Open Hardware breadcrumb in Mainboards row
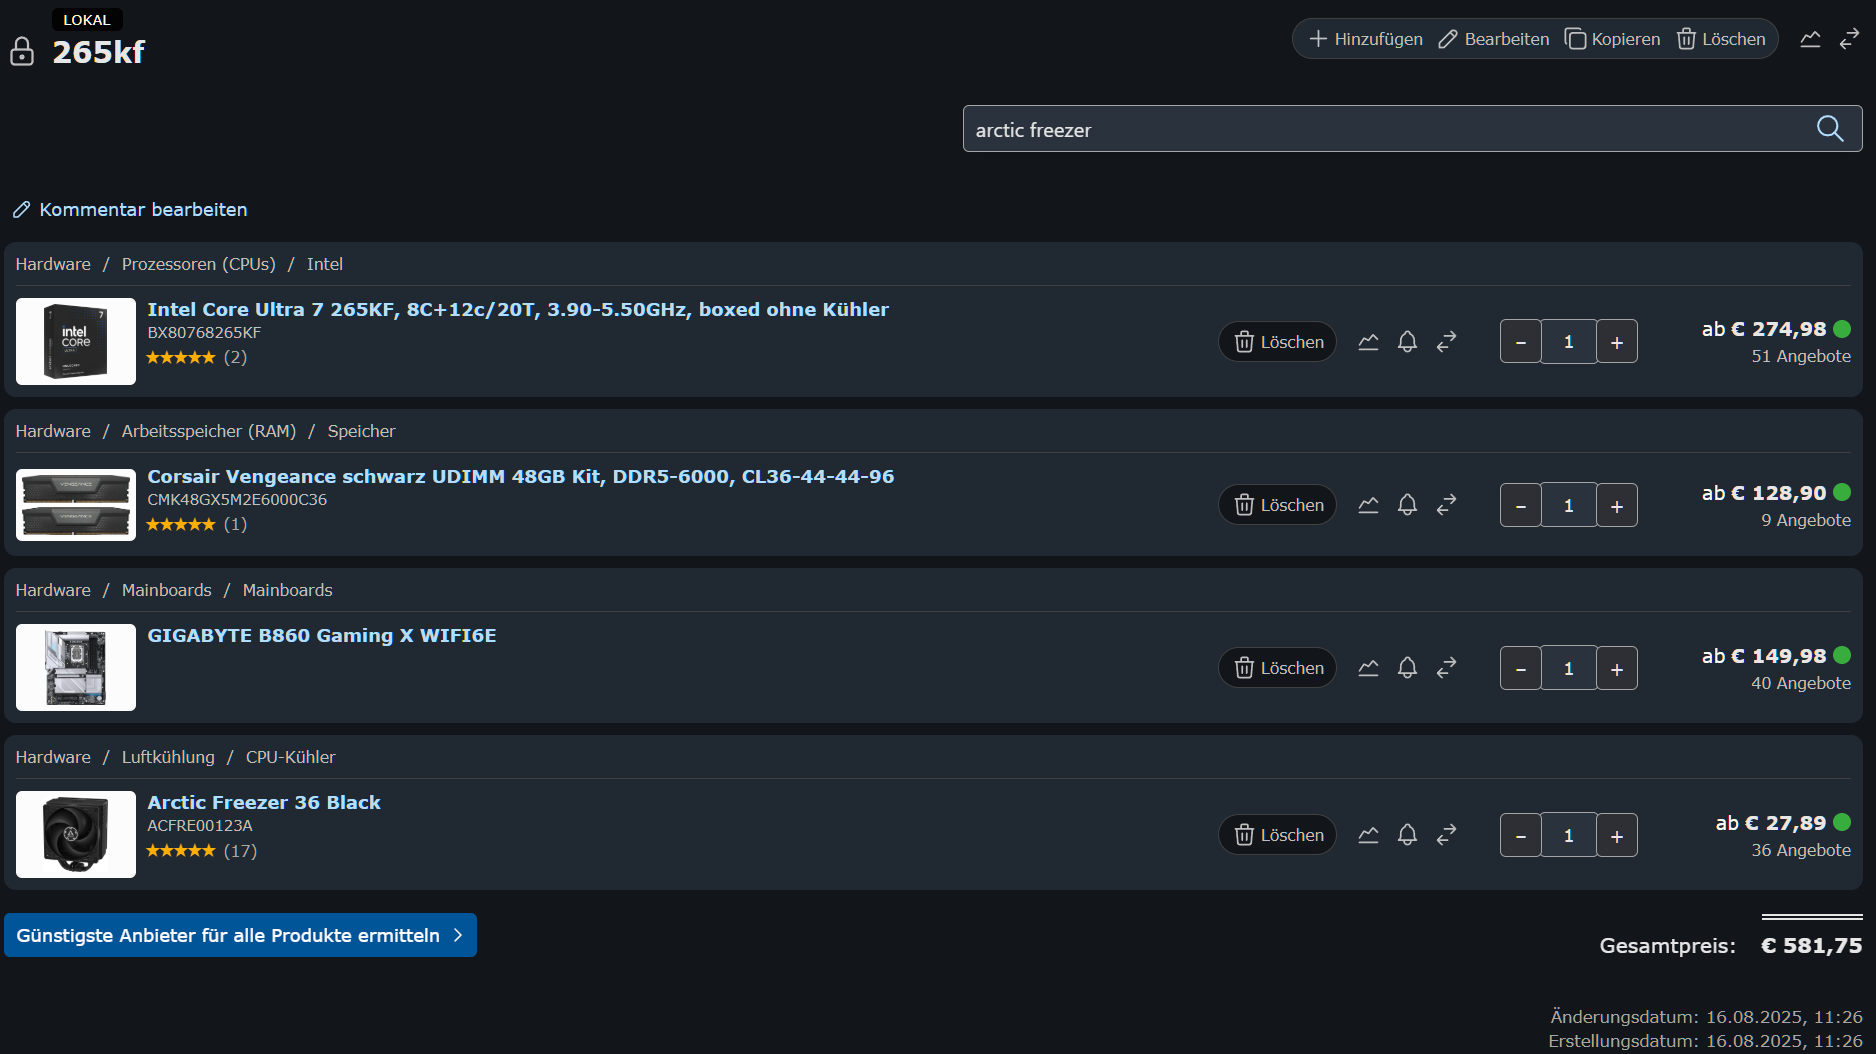Screen dimensions: 1876x1054 tap(53, 590)
